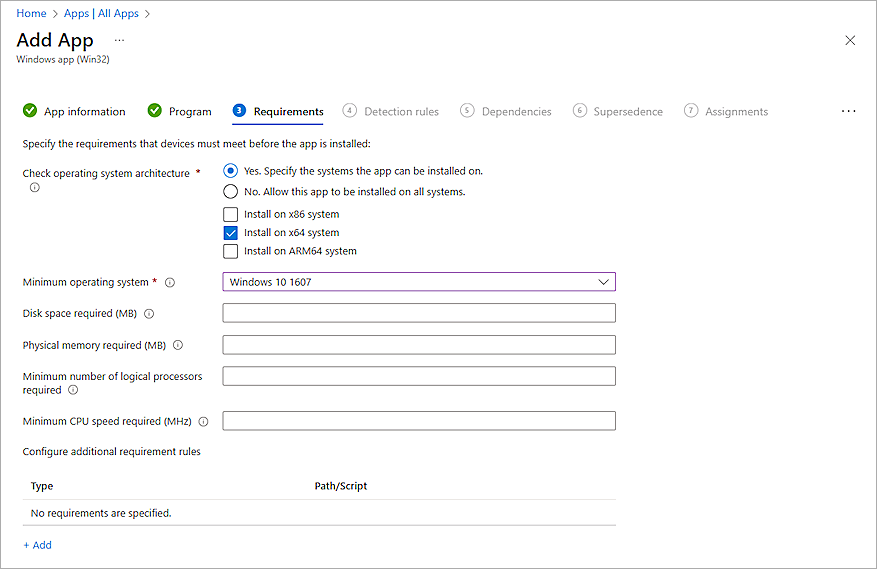Viewport: 877px width, 569px height.
Task: Click the Physical memory required input field
Action: 419,345
